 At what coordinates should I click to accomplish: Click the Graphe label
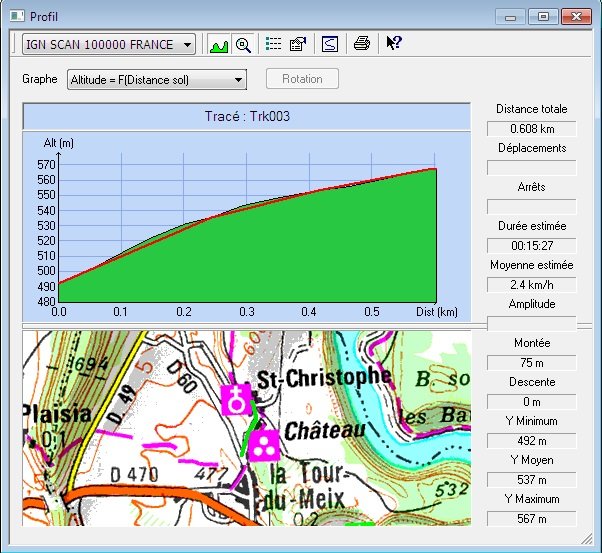coord(40,79)
